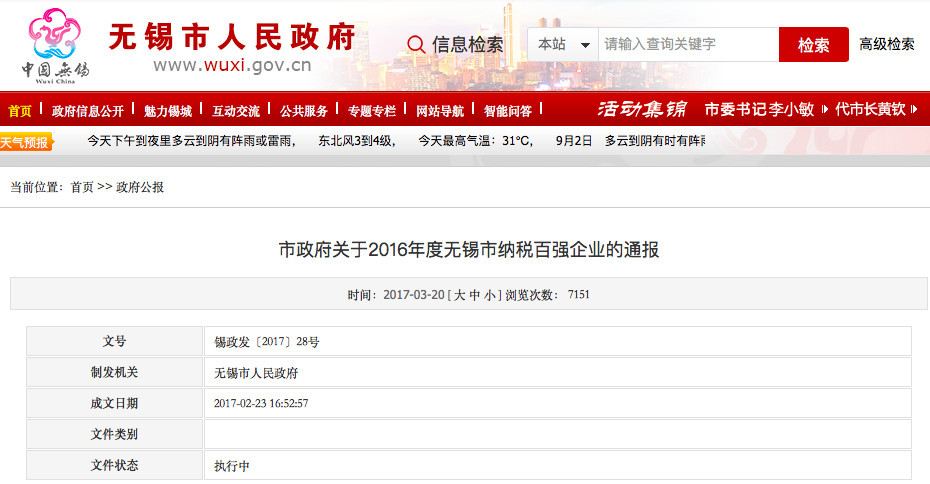The width and height of the screenshot is (930, 484).
Task: Open 高级检索 advanced search link
Action: [x=887, y=44]
